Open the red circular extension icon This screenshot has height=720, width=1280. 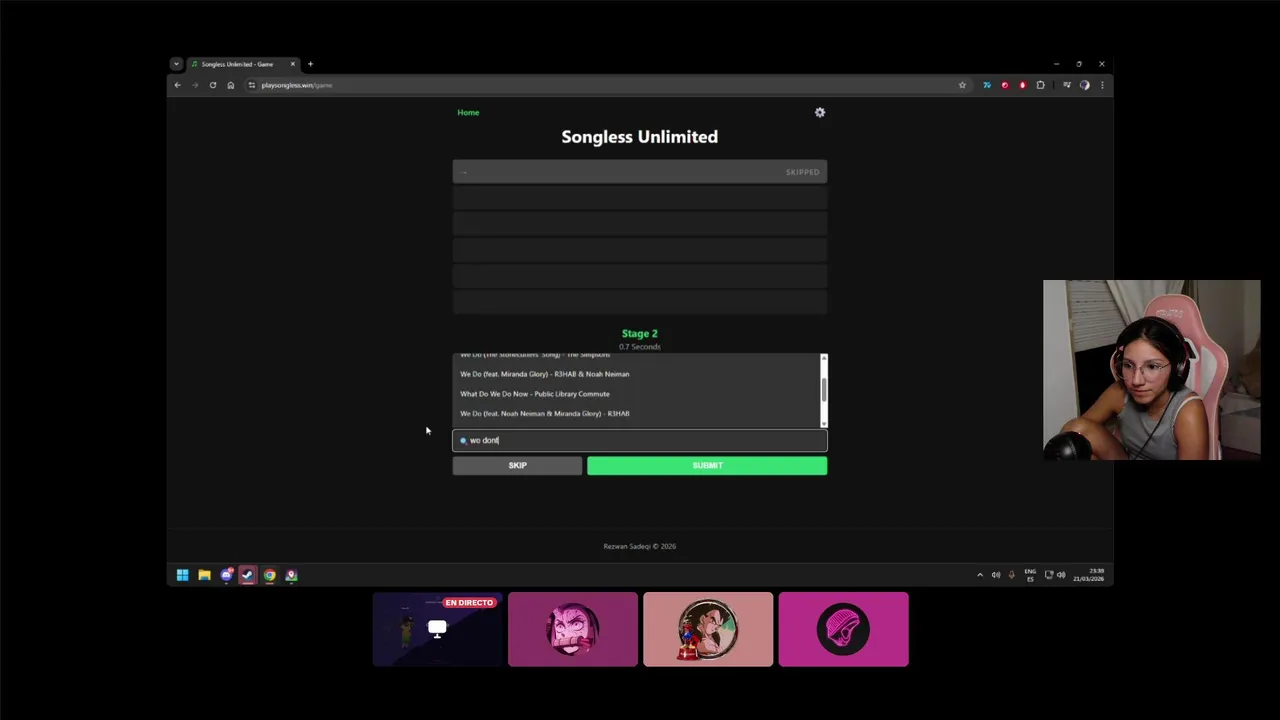tap(1005, 85)
